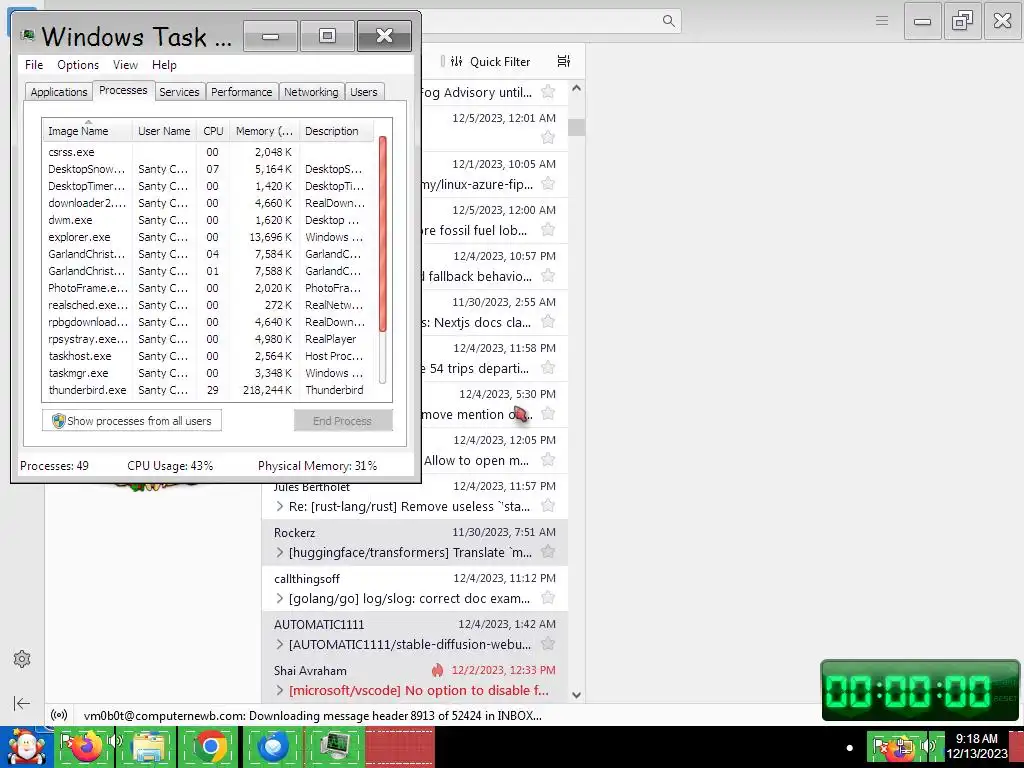Sort processes by Description column

click(336, 131)
